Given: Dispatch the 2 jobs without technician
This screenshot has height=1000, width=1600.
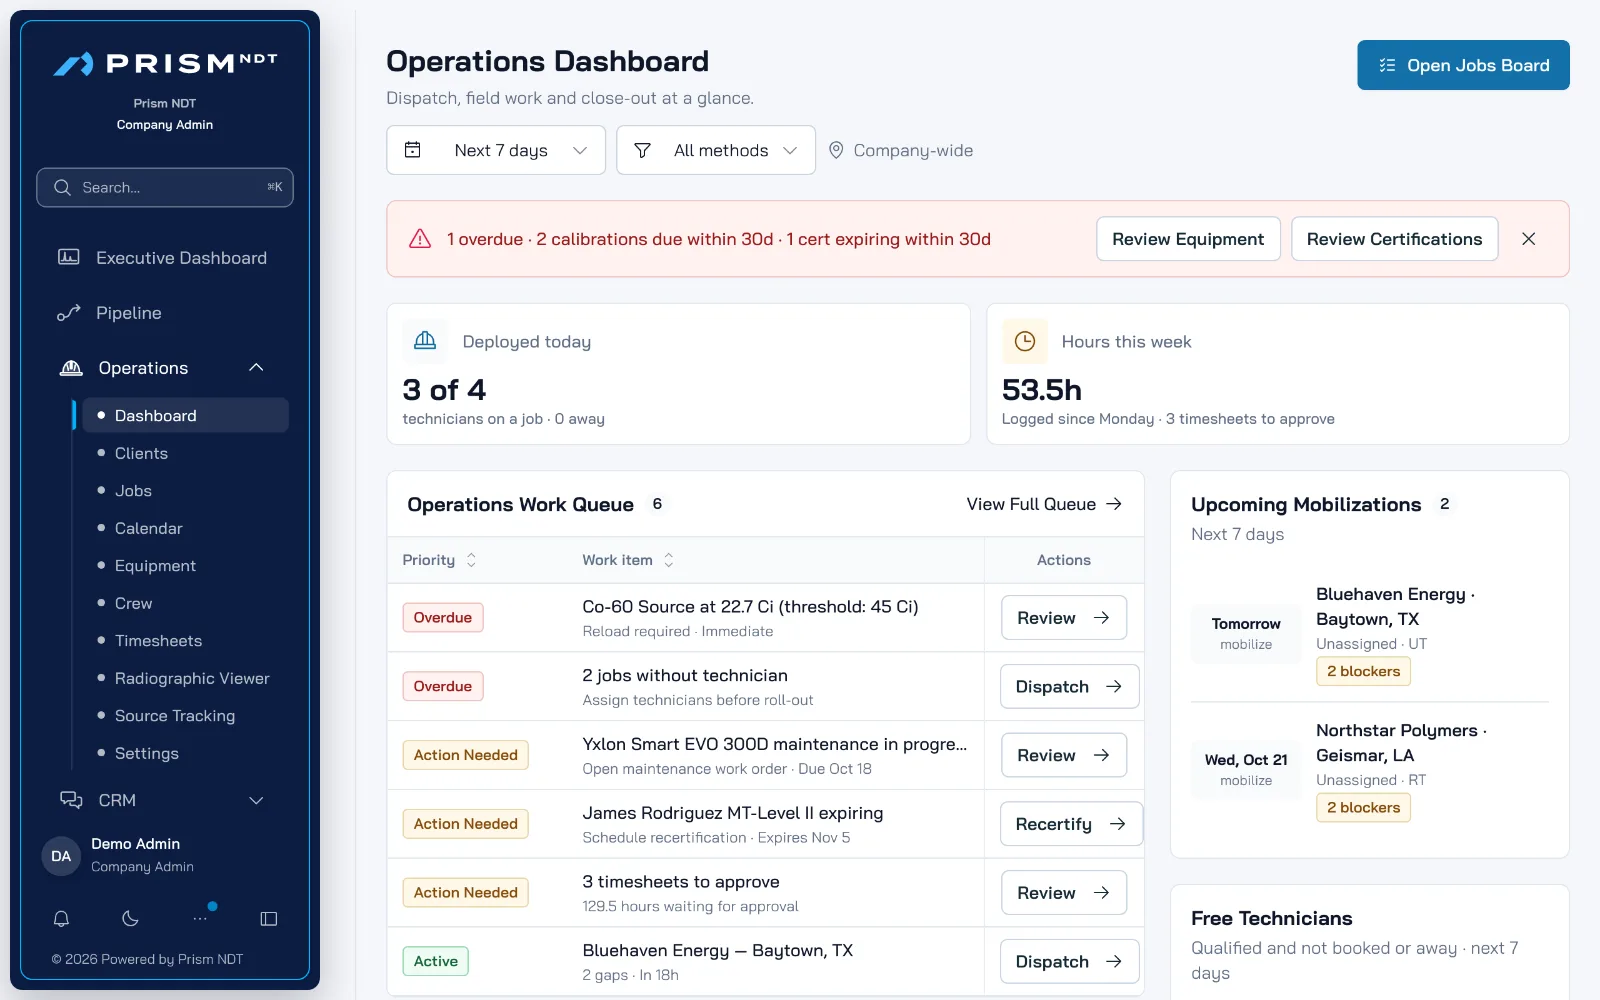Looking at the screenshot, I should point(1069,687).
